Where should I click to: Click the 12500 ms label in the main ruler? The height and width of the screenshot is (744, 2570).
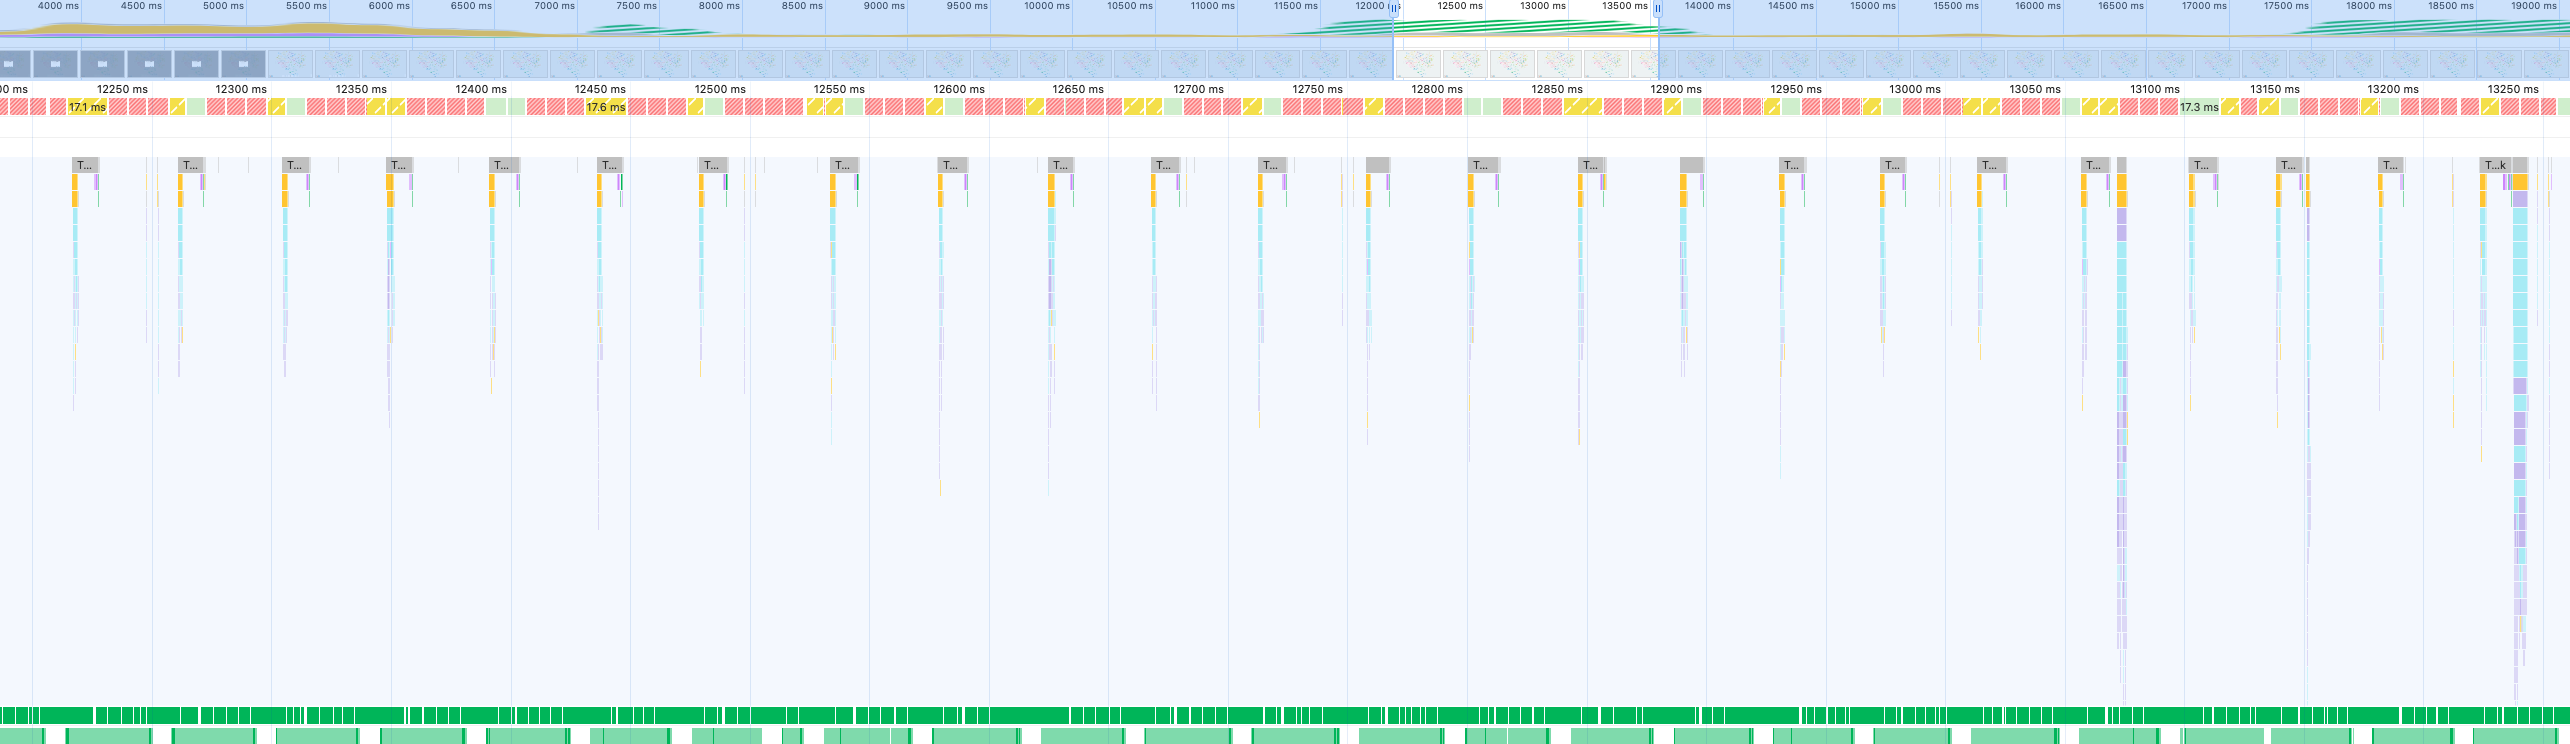tap(720, 89)
